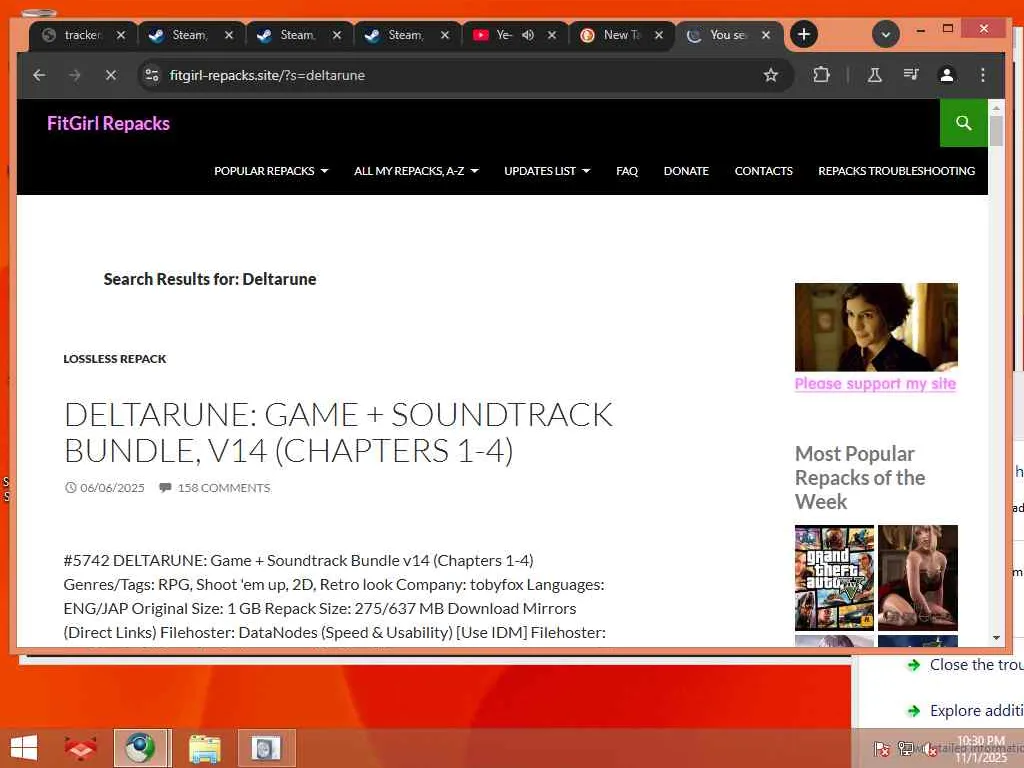Stop page loading with X button

(x=111, y=75)
